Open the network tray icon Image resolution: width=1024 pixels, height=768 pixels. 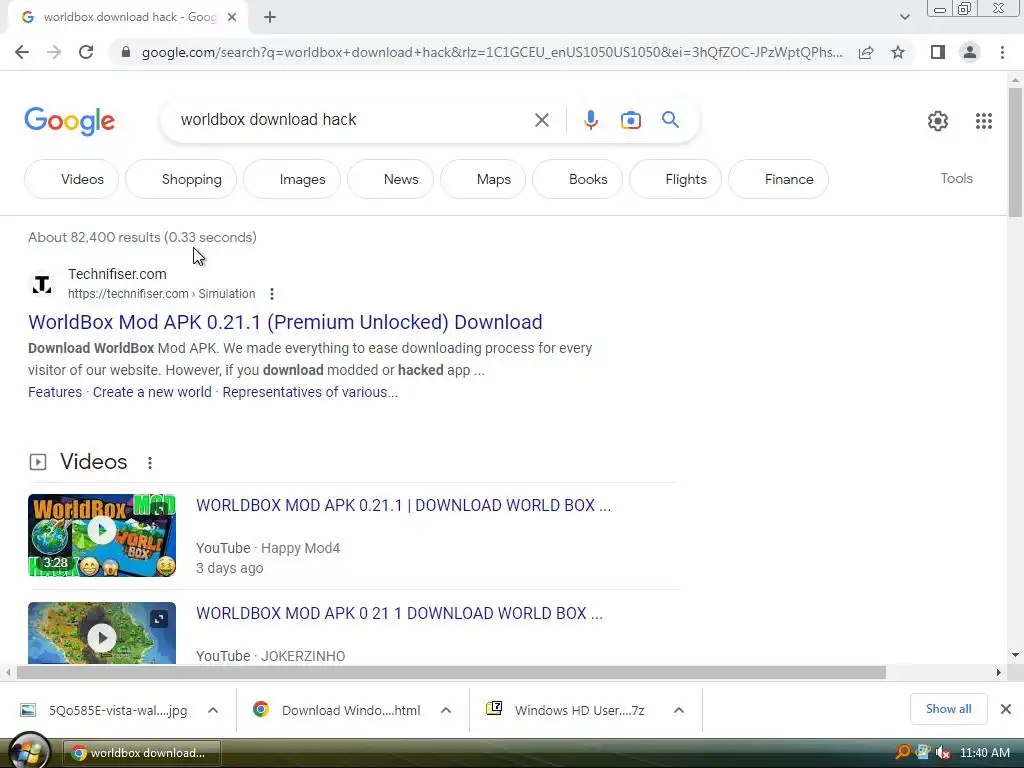coord(922,752)
